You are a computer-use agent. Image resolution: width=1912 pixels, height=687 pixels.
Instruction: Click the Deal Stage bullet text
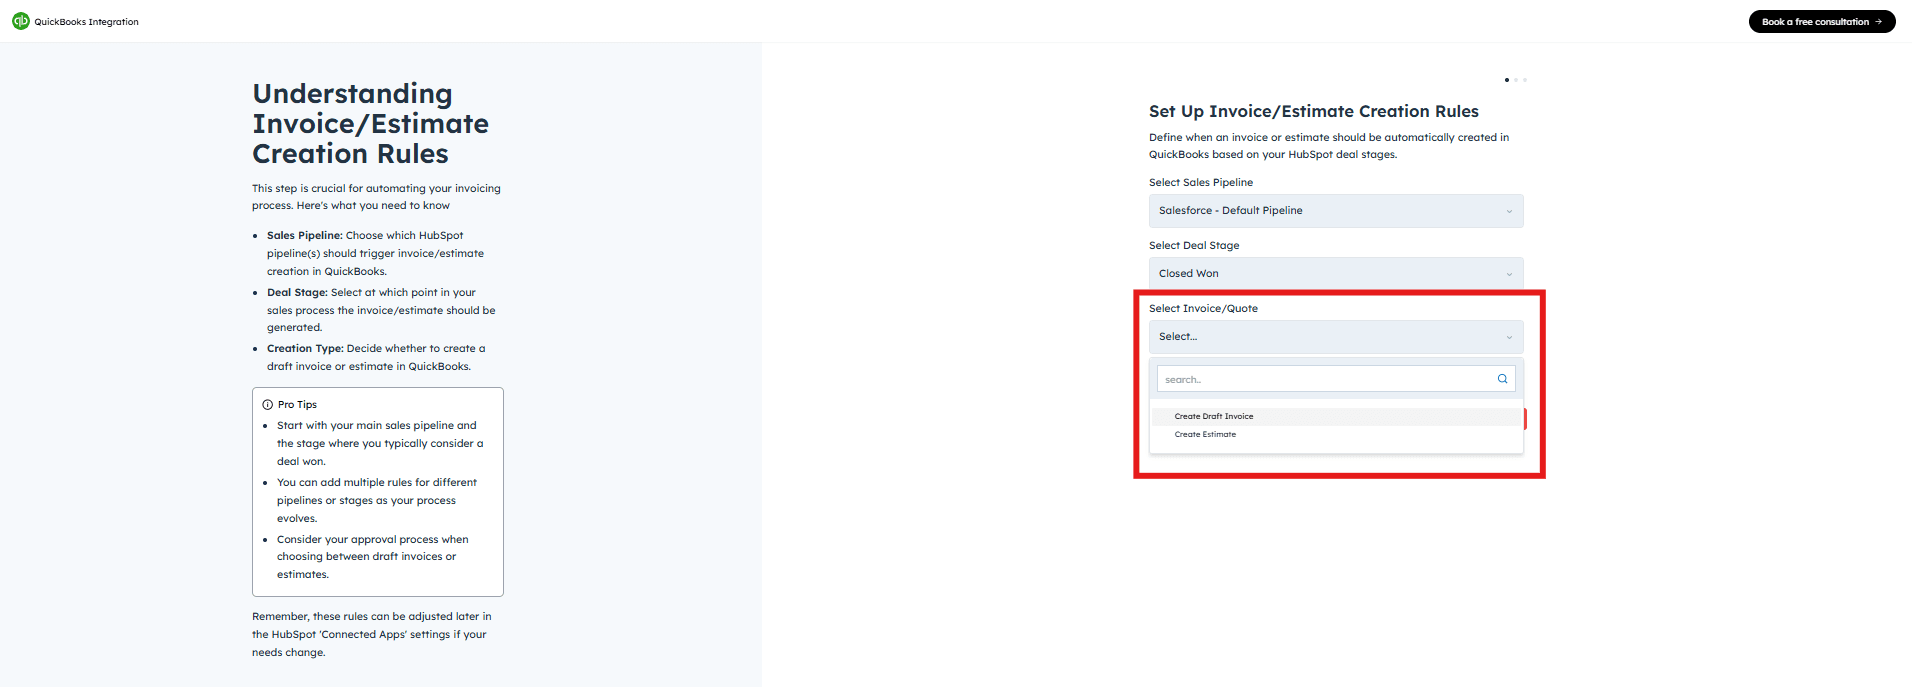coord(381,310)
